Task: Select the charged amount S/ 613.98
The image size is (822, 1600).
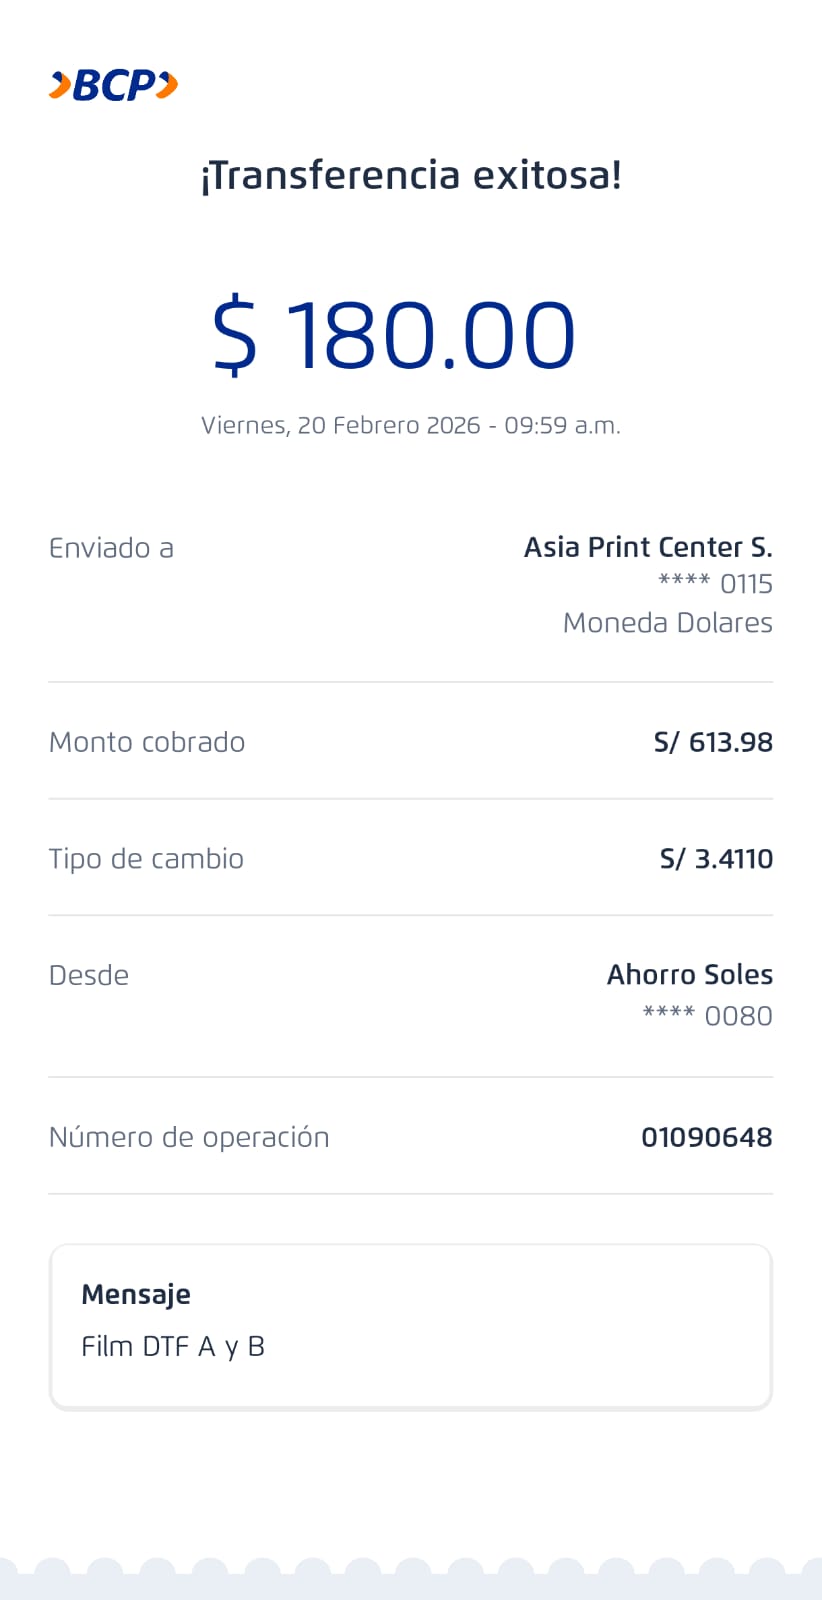Action: tap(713, 742)
